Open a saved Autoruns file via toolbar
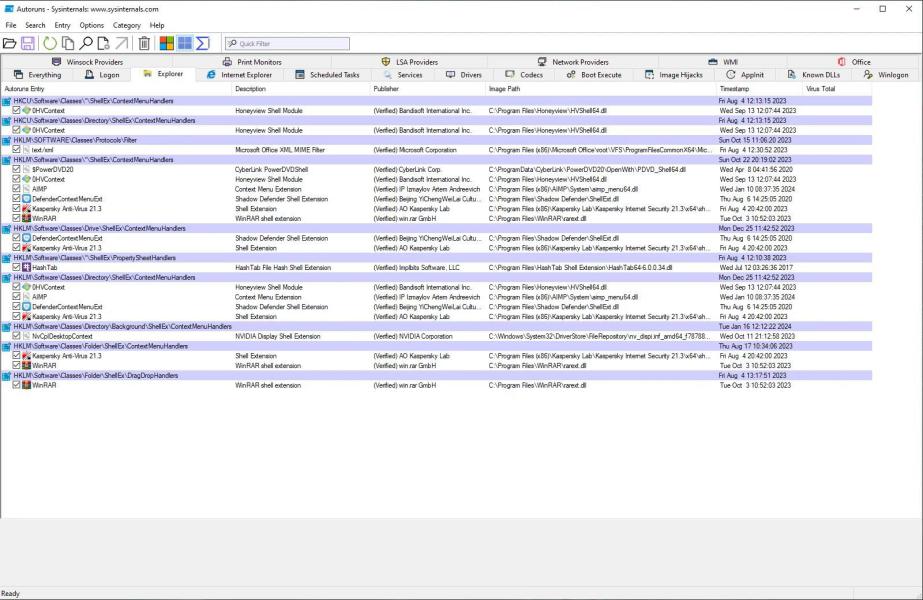The height and width of the screenshot is (600, 923). click(9, 43)
